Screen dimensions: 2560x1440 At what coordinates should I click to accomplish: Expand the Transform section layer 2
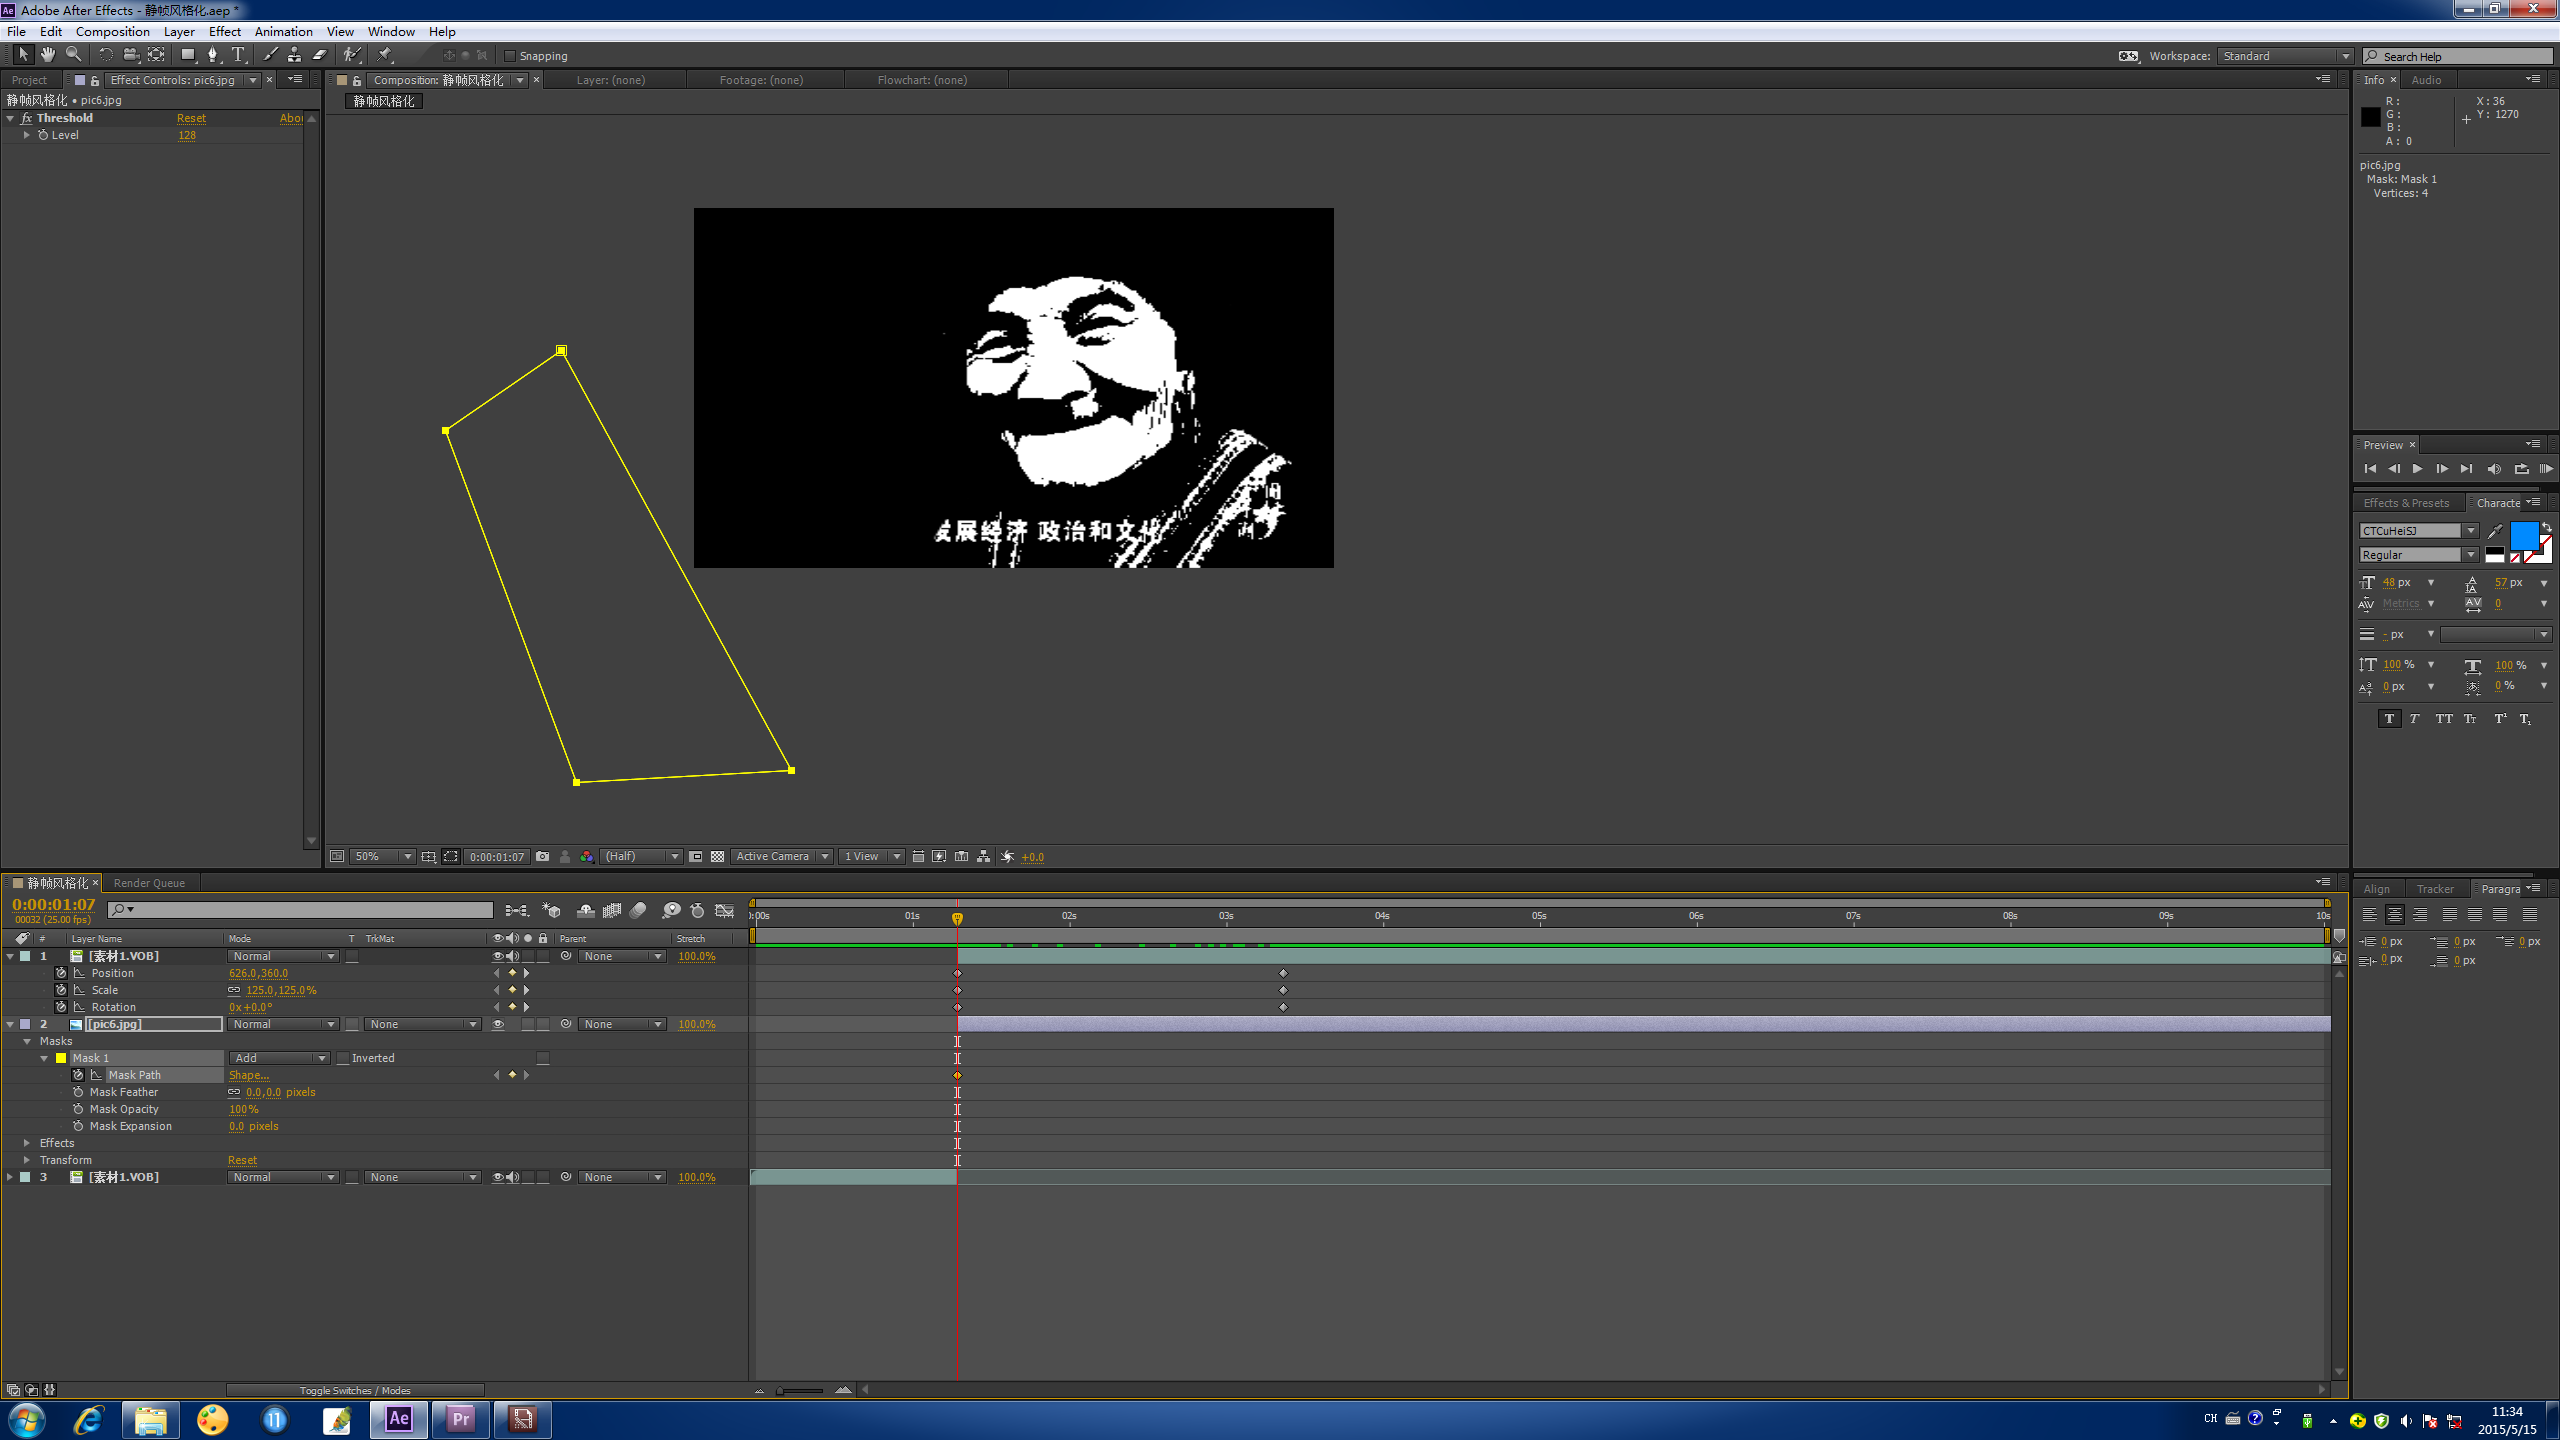[26, 1159]
